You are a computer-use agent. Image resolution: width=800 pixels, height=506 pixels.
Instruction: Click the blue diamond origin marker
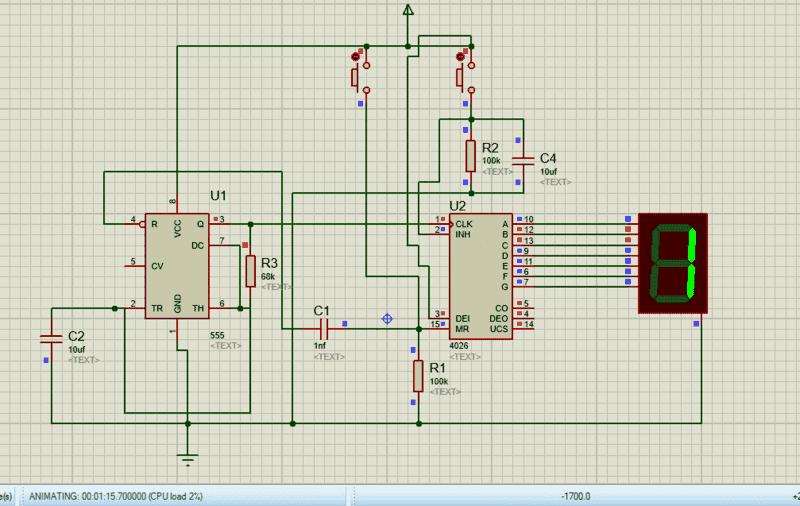point(387,319)
